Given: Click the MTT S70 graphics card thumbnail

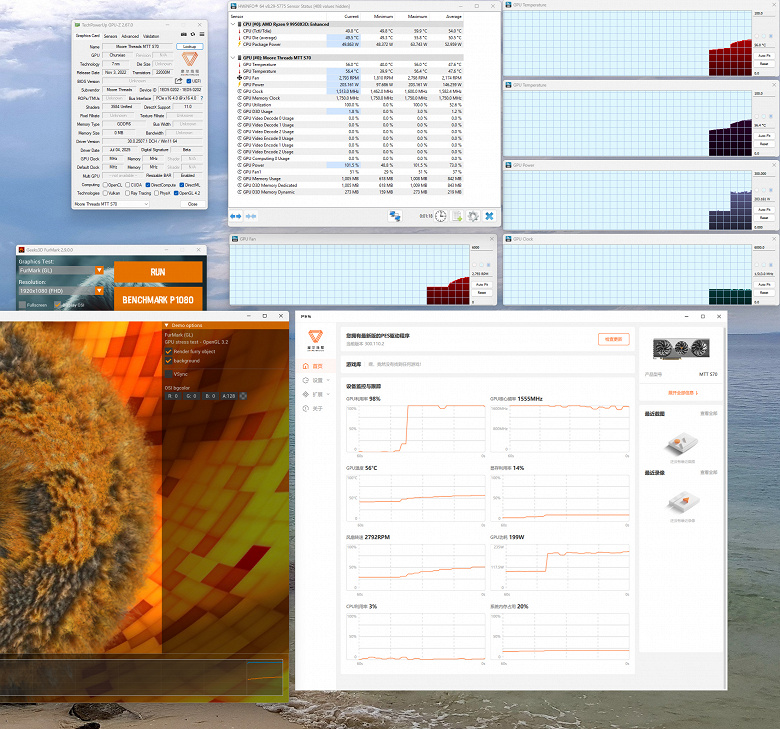Looking at the screenshot, I should pyautogui.click(x=681, y=348).
